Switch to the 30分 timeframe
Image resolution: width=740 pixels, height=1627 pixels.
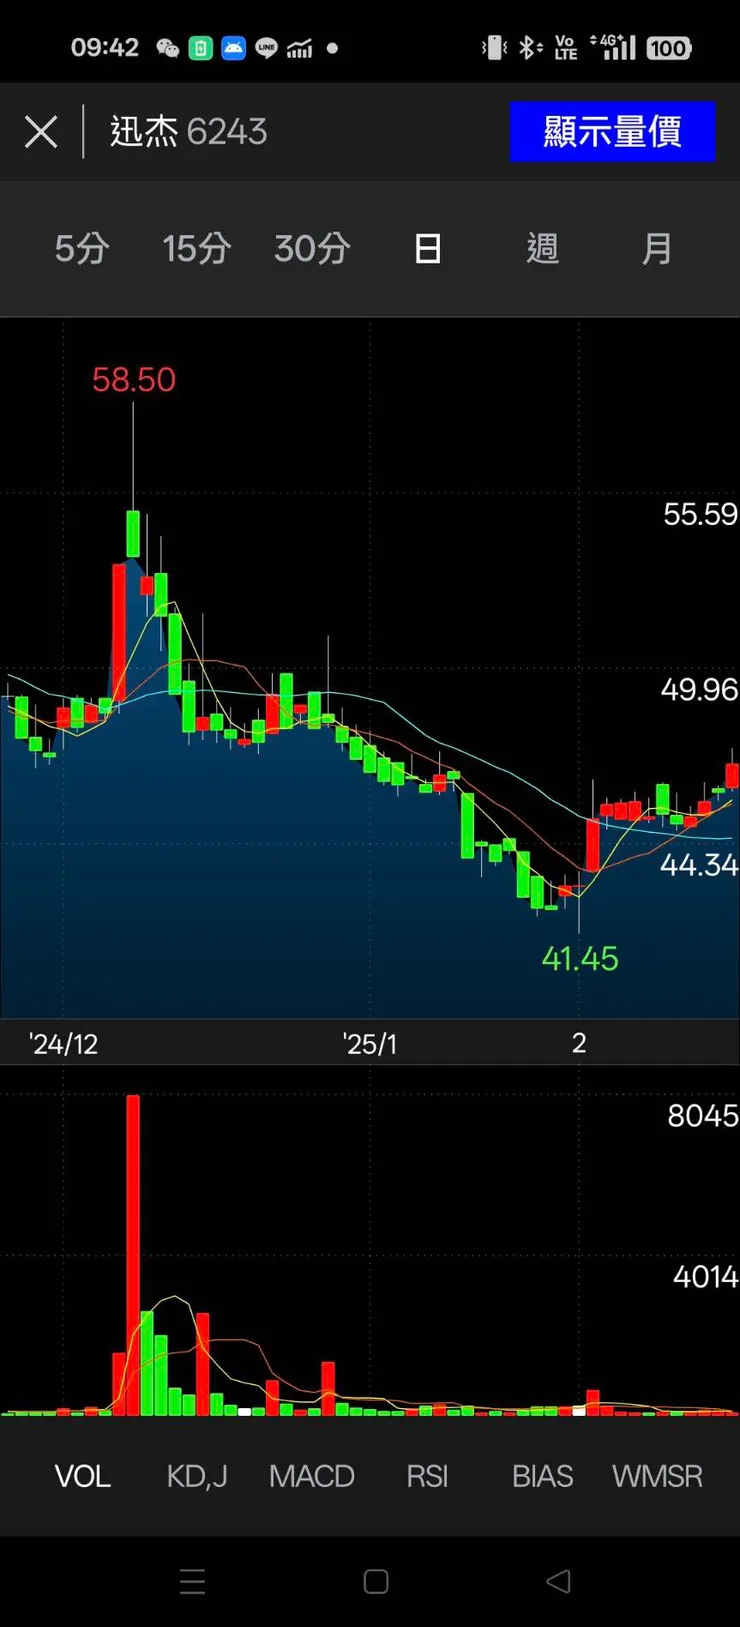[x=312, y=248]
